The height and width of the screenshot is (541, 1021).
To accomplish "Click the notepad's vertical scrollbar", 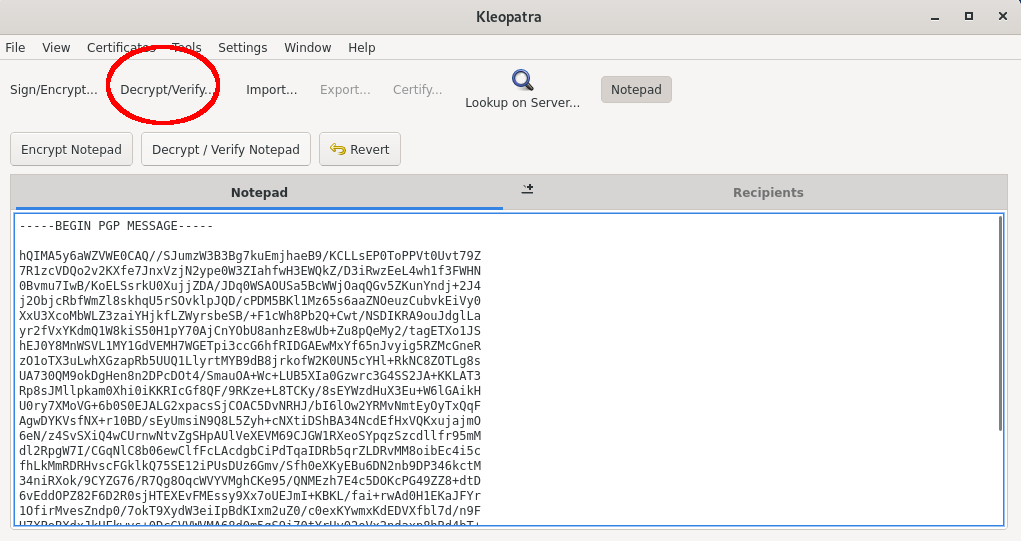I will pyautogui.click(x=1000, y=320).
